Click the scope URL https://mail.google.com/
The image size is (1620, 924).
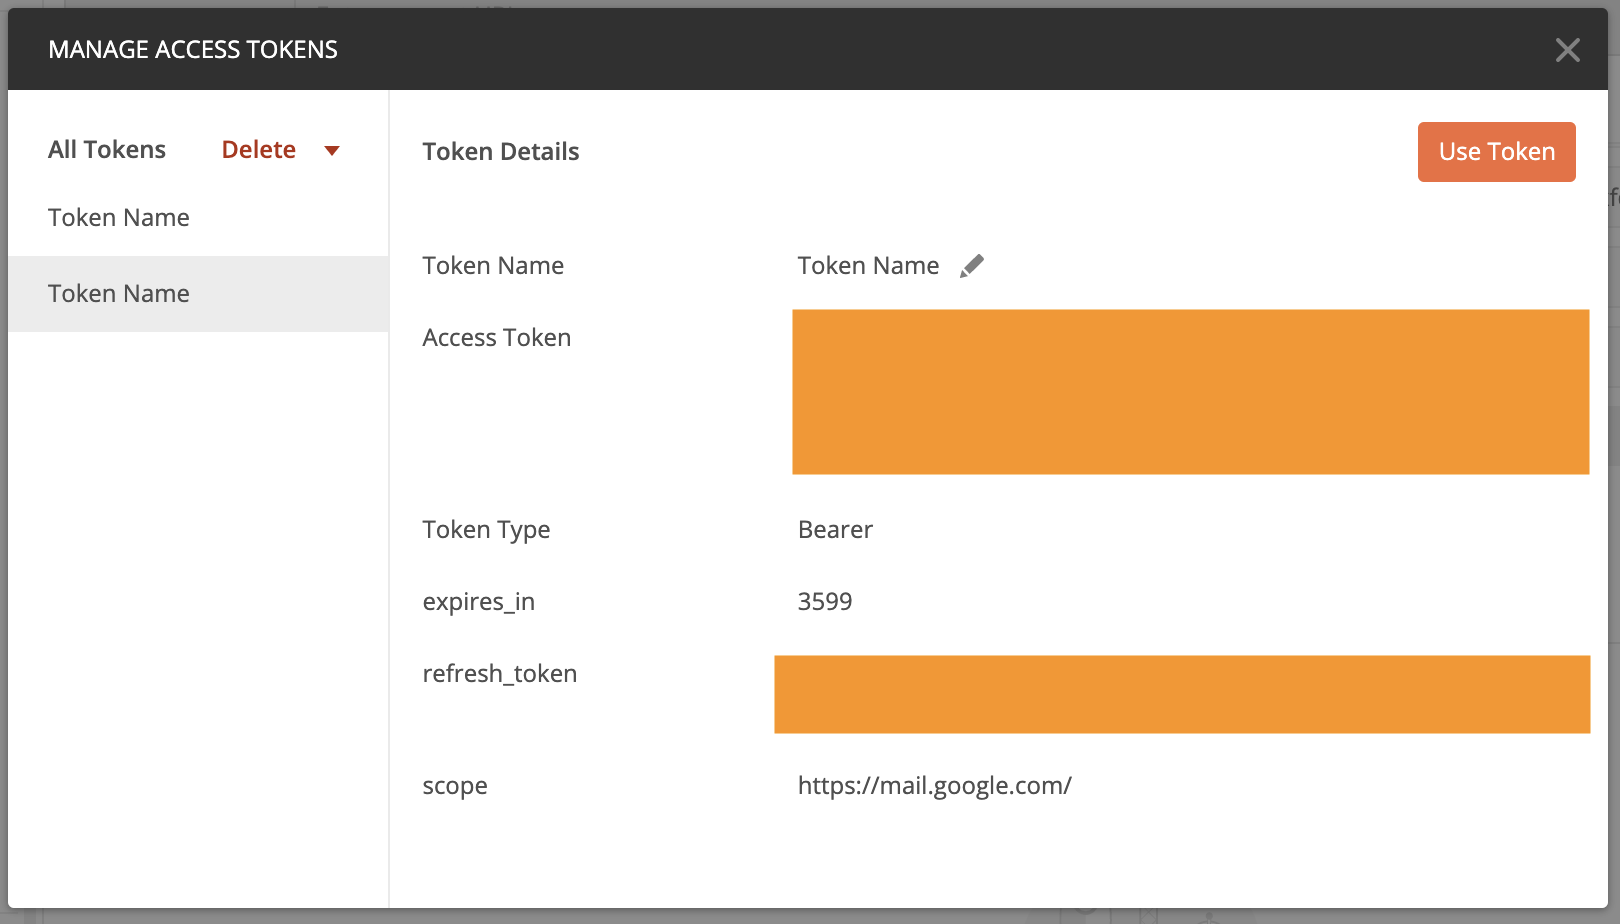click(x=934, y=786)
